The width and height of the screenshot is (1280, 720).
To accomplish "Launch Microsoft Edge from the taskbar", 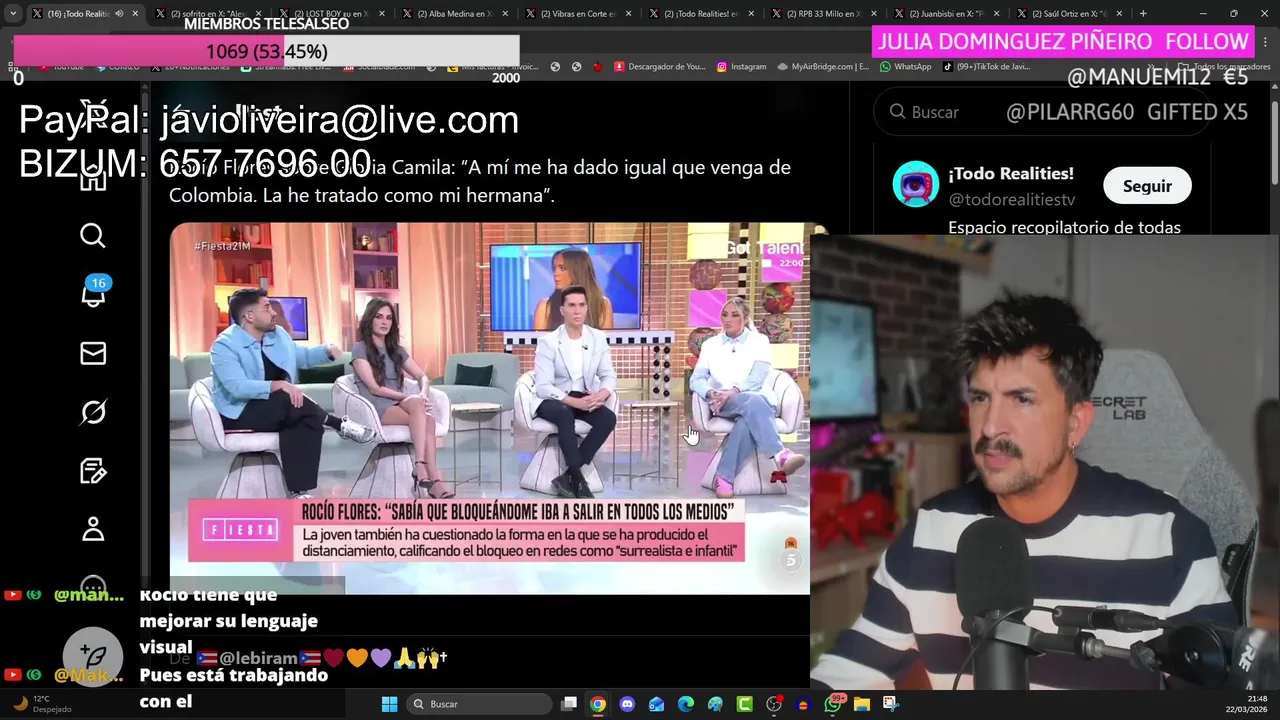I will coord(686,704).
